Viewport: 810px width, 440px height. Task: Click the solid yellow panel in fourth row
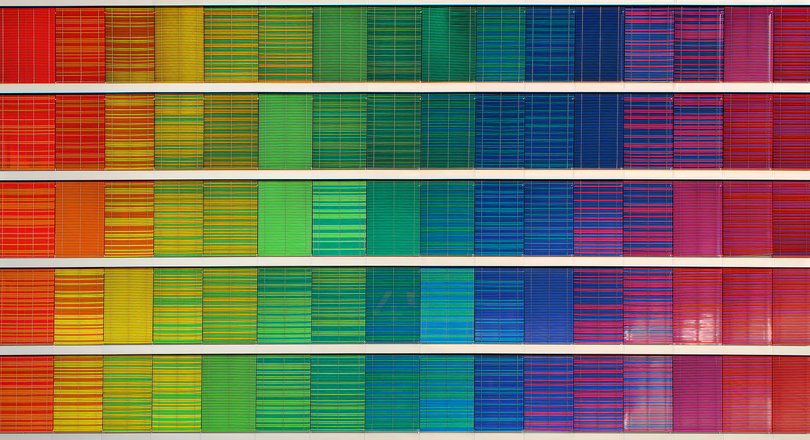click(x=128, y=306)
